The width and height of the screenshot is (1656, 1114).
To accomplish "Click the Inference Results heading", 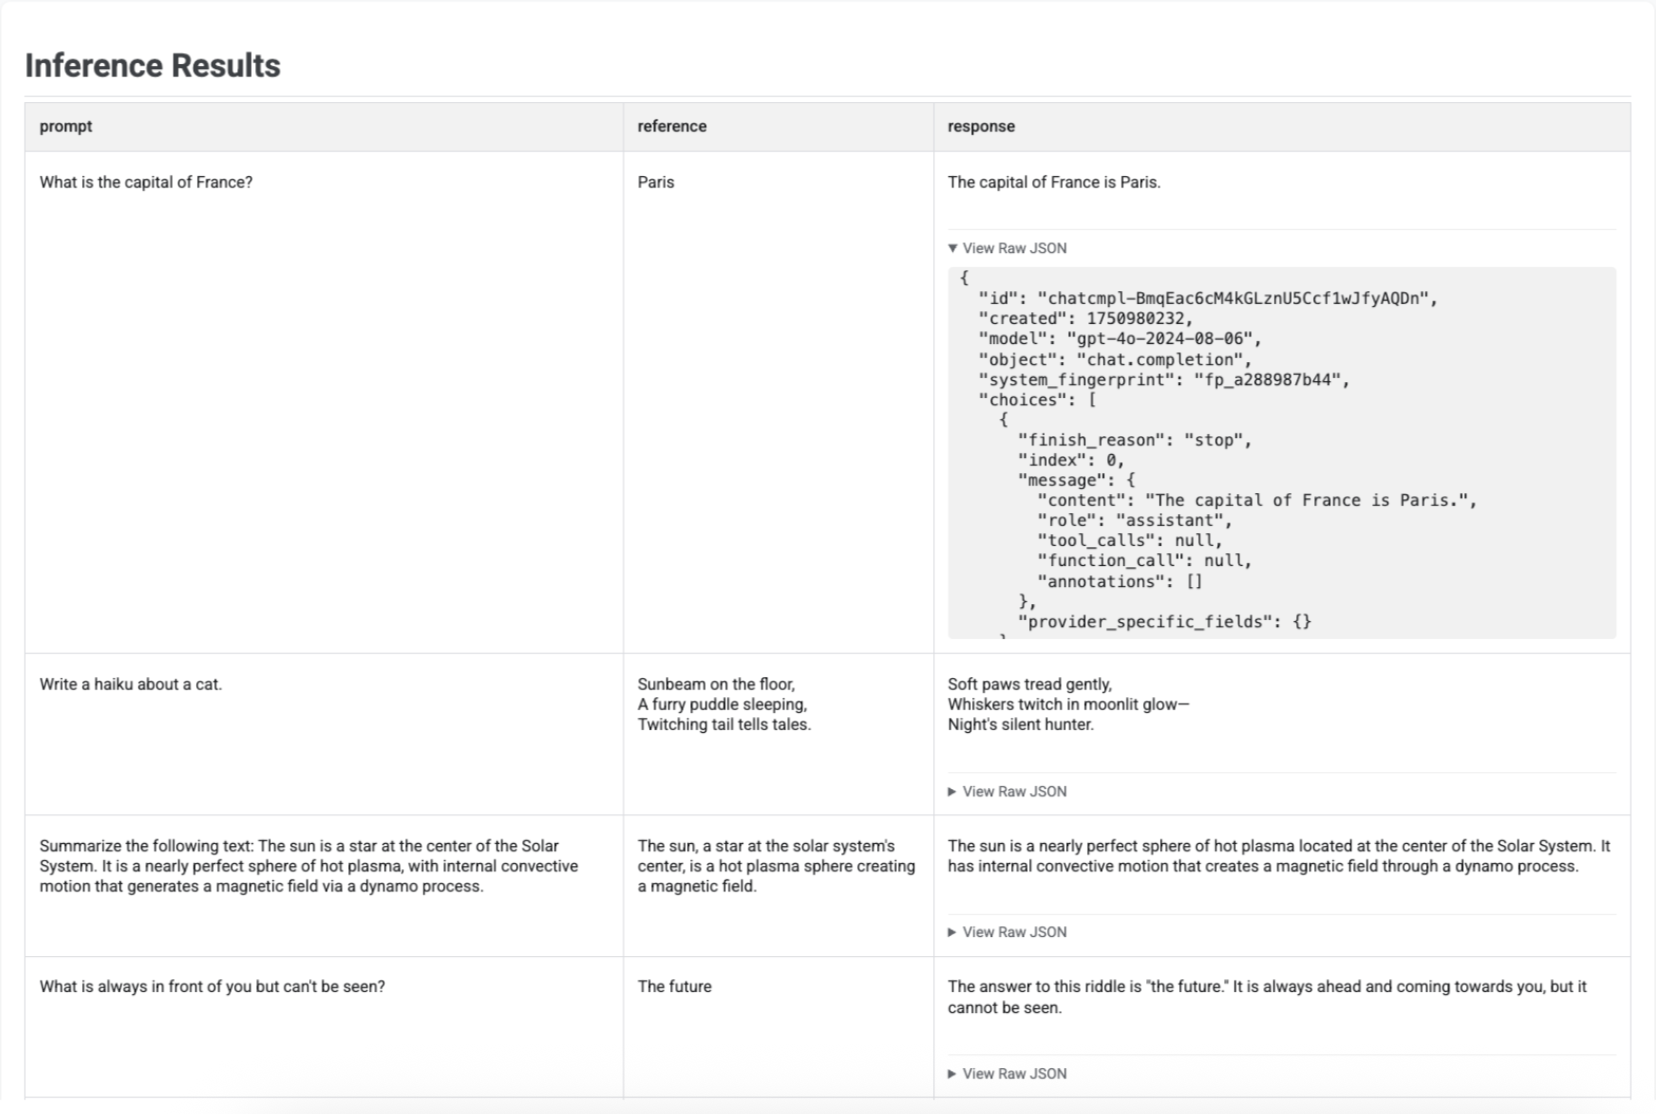I will [153, 66].
